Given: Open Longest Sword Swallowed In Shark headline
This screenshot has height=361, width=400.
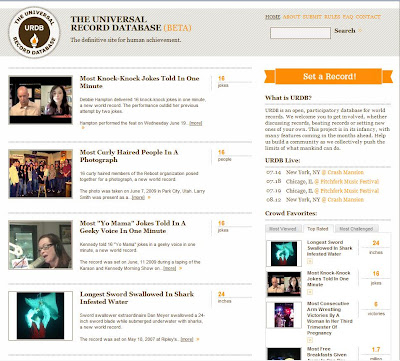Looking at the screenshot, I should [x=137, y=298].
